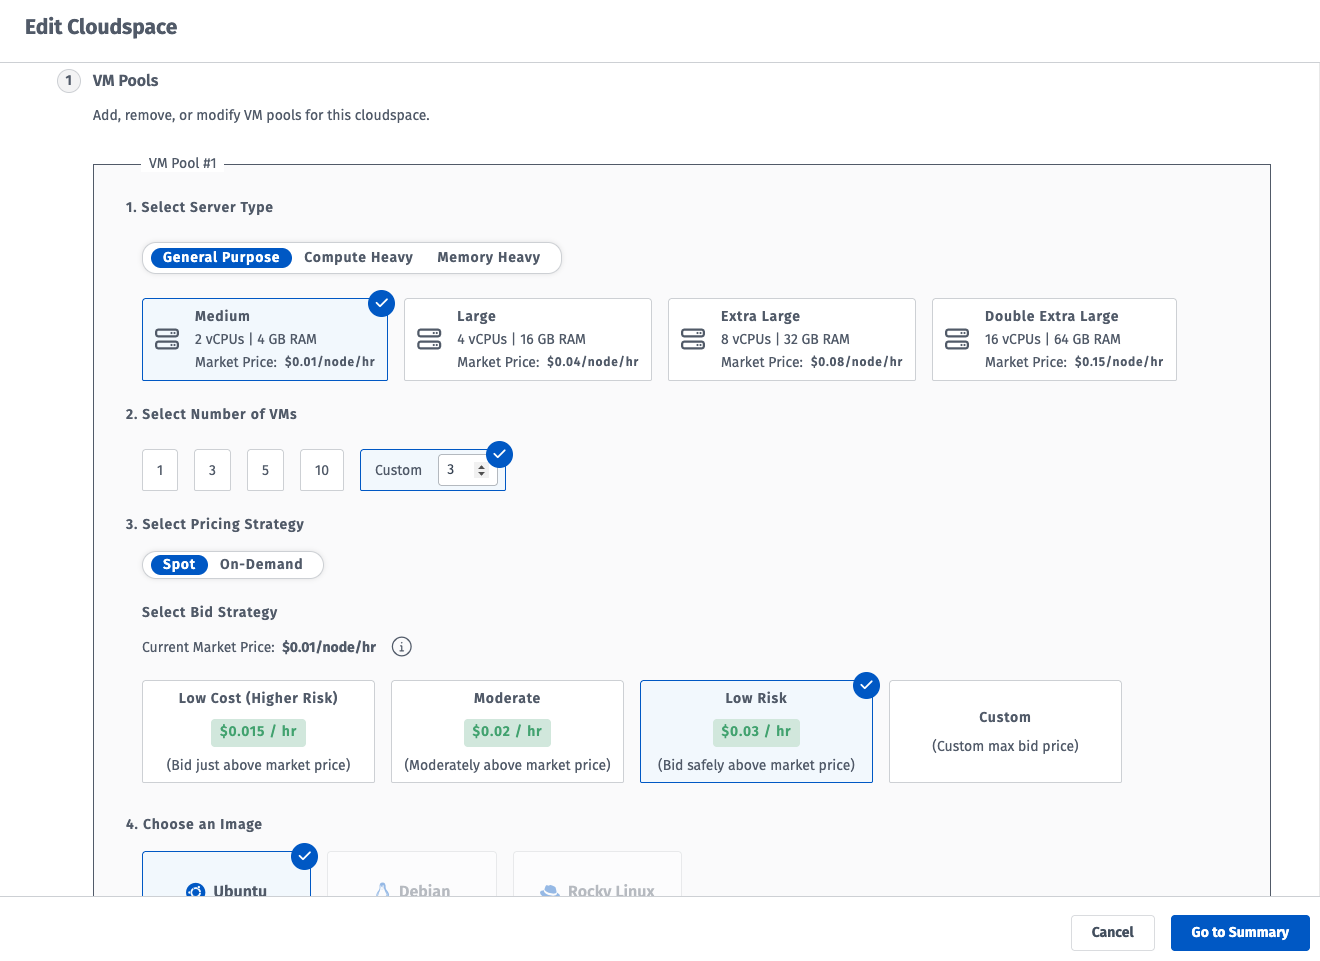1320x961 pixels.
Task: Click the Go to Summary button
Action: click(1239, 933)
